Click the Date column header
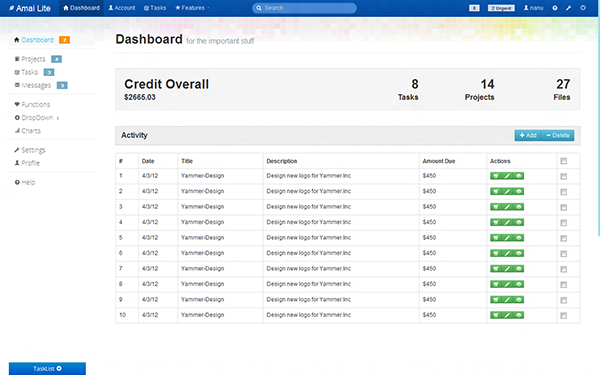The height and width of the screenshot is (375, 600). click(x=148, y=161)
